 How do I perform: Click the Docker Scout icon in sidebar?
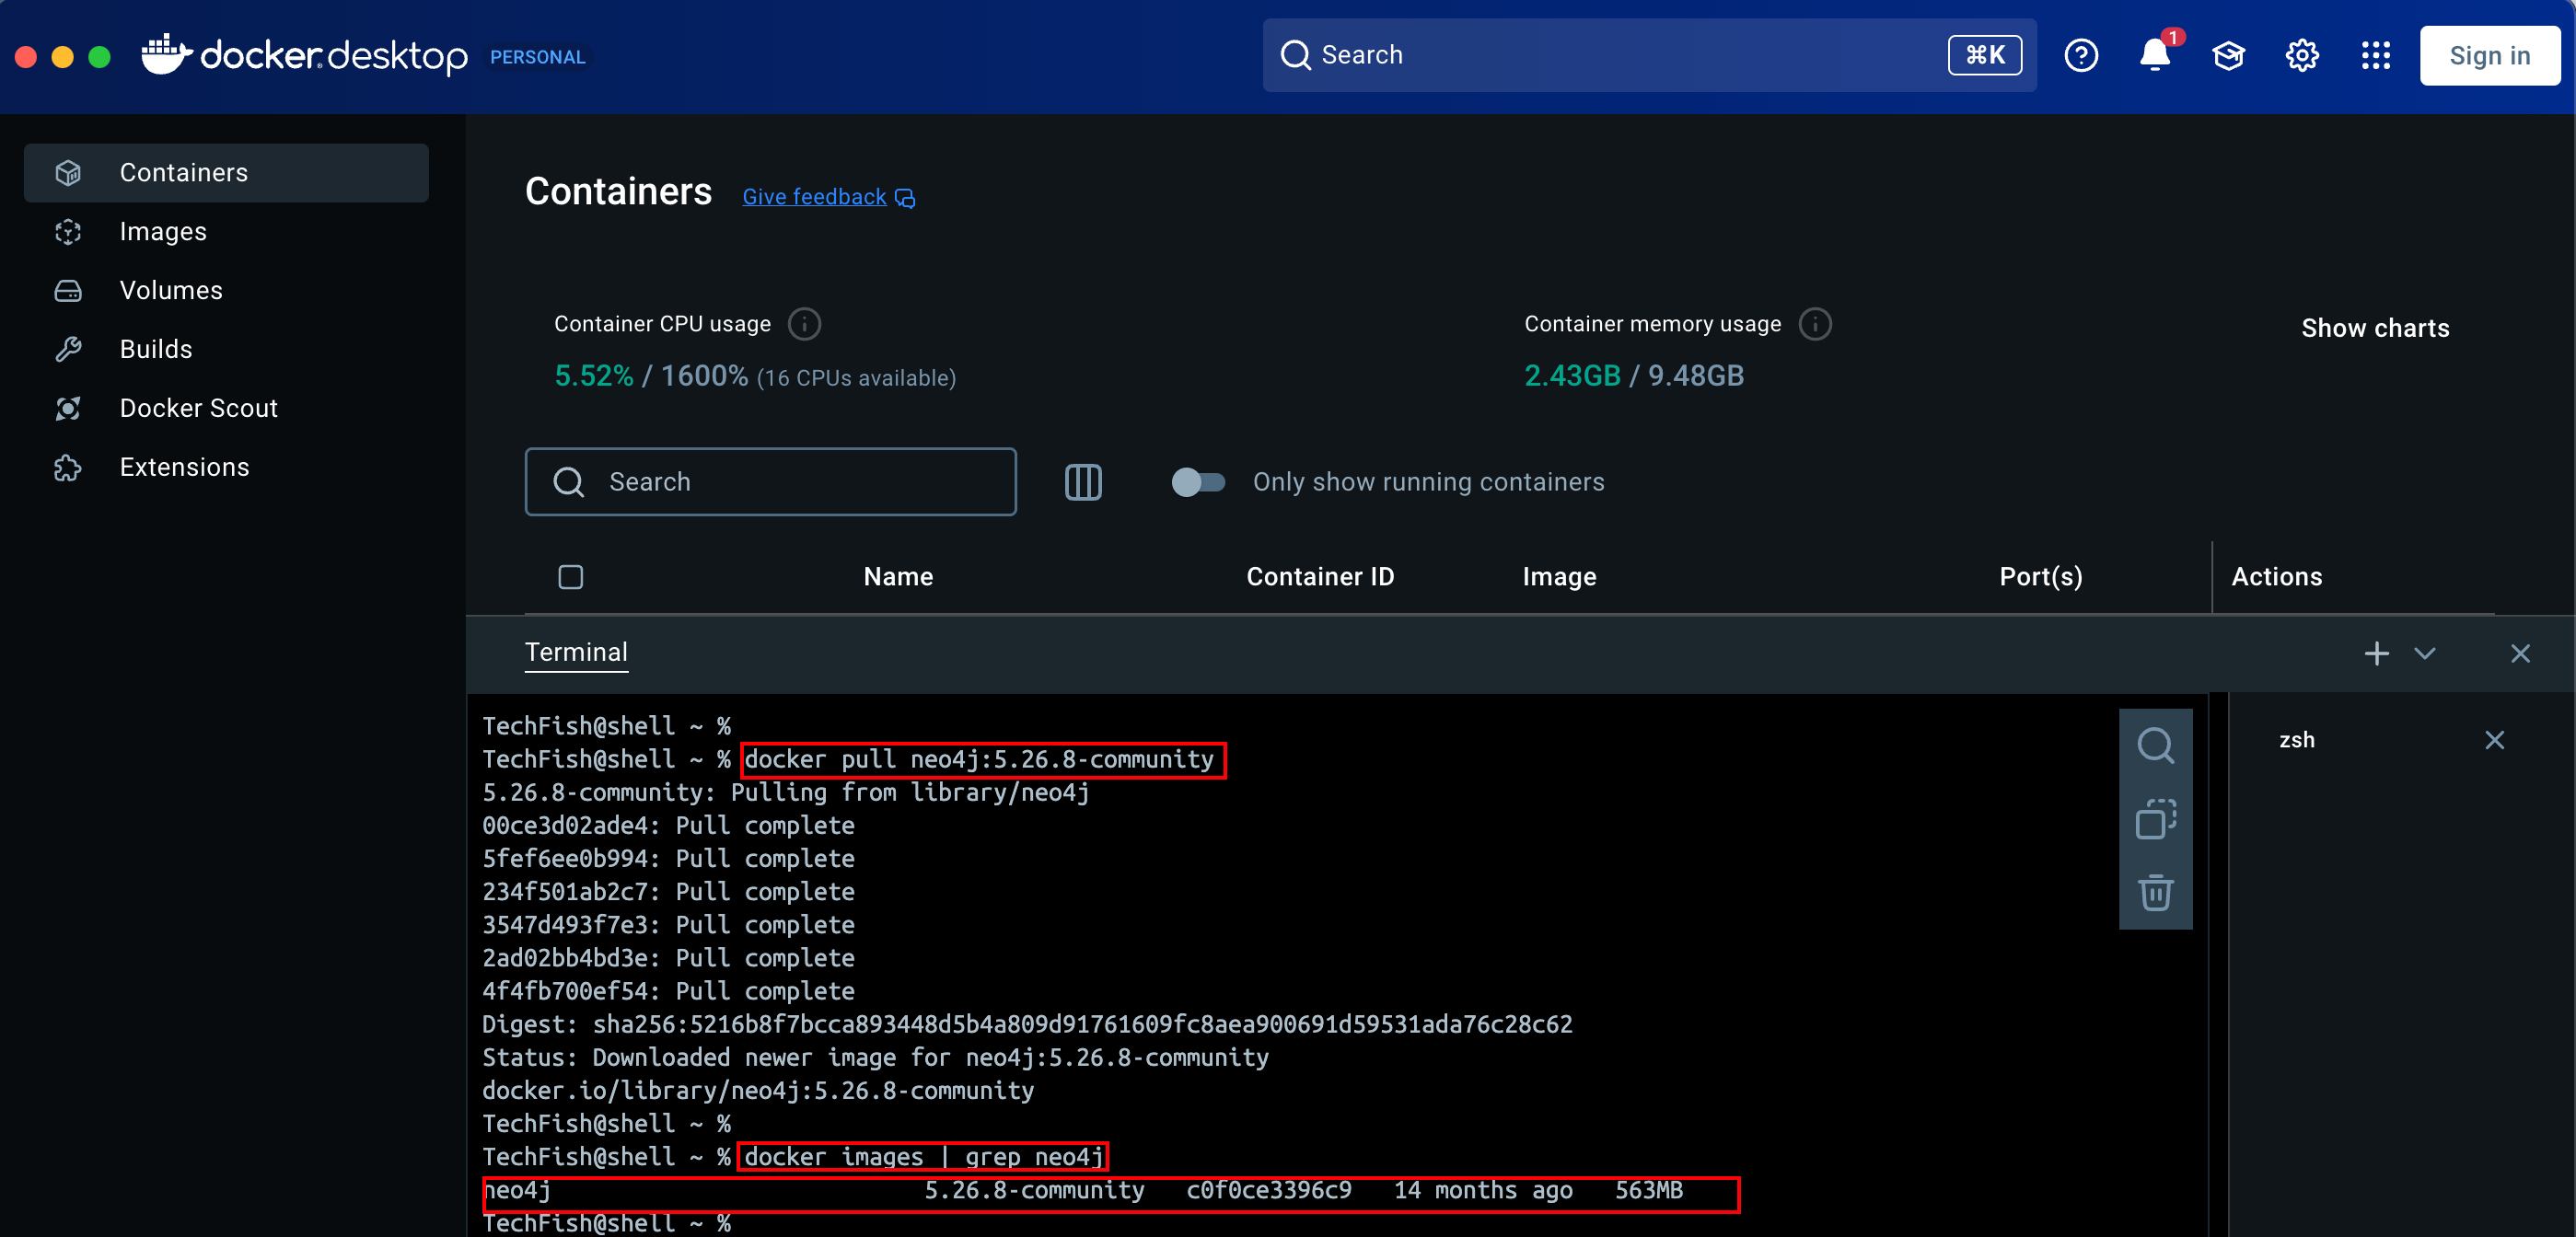tap(68, 408)
